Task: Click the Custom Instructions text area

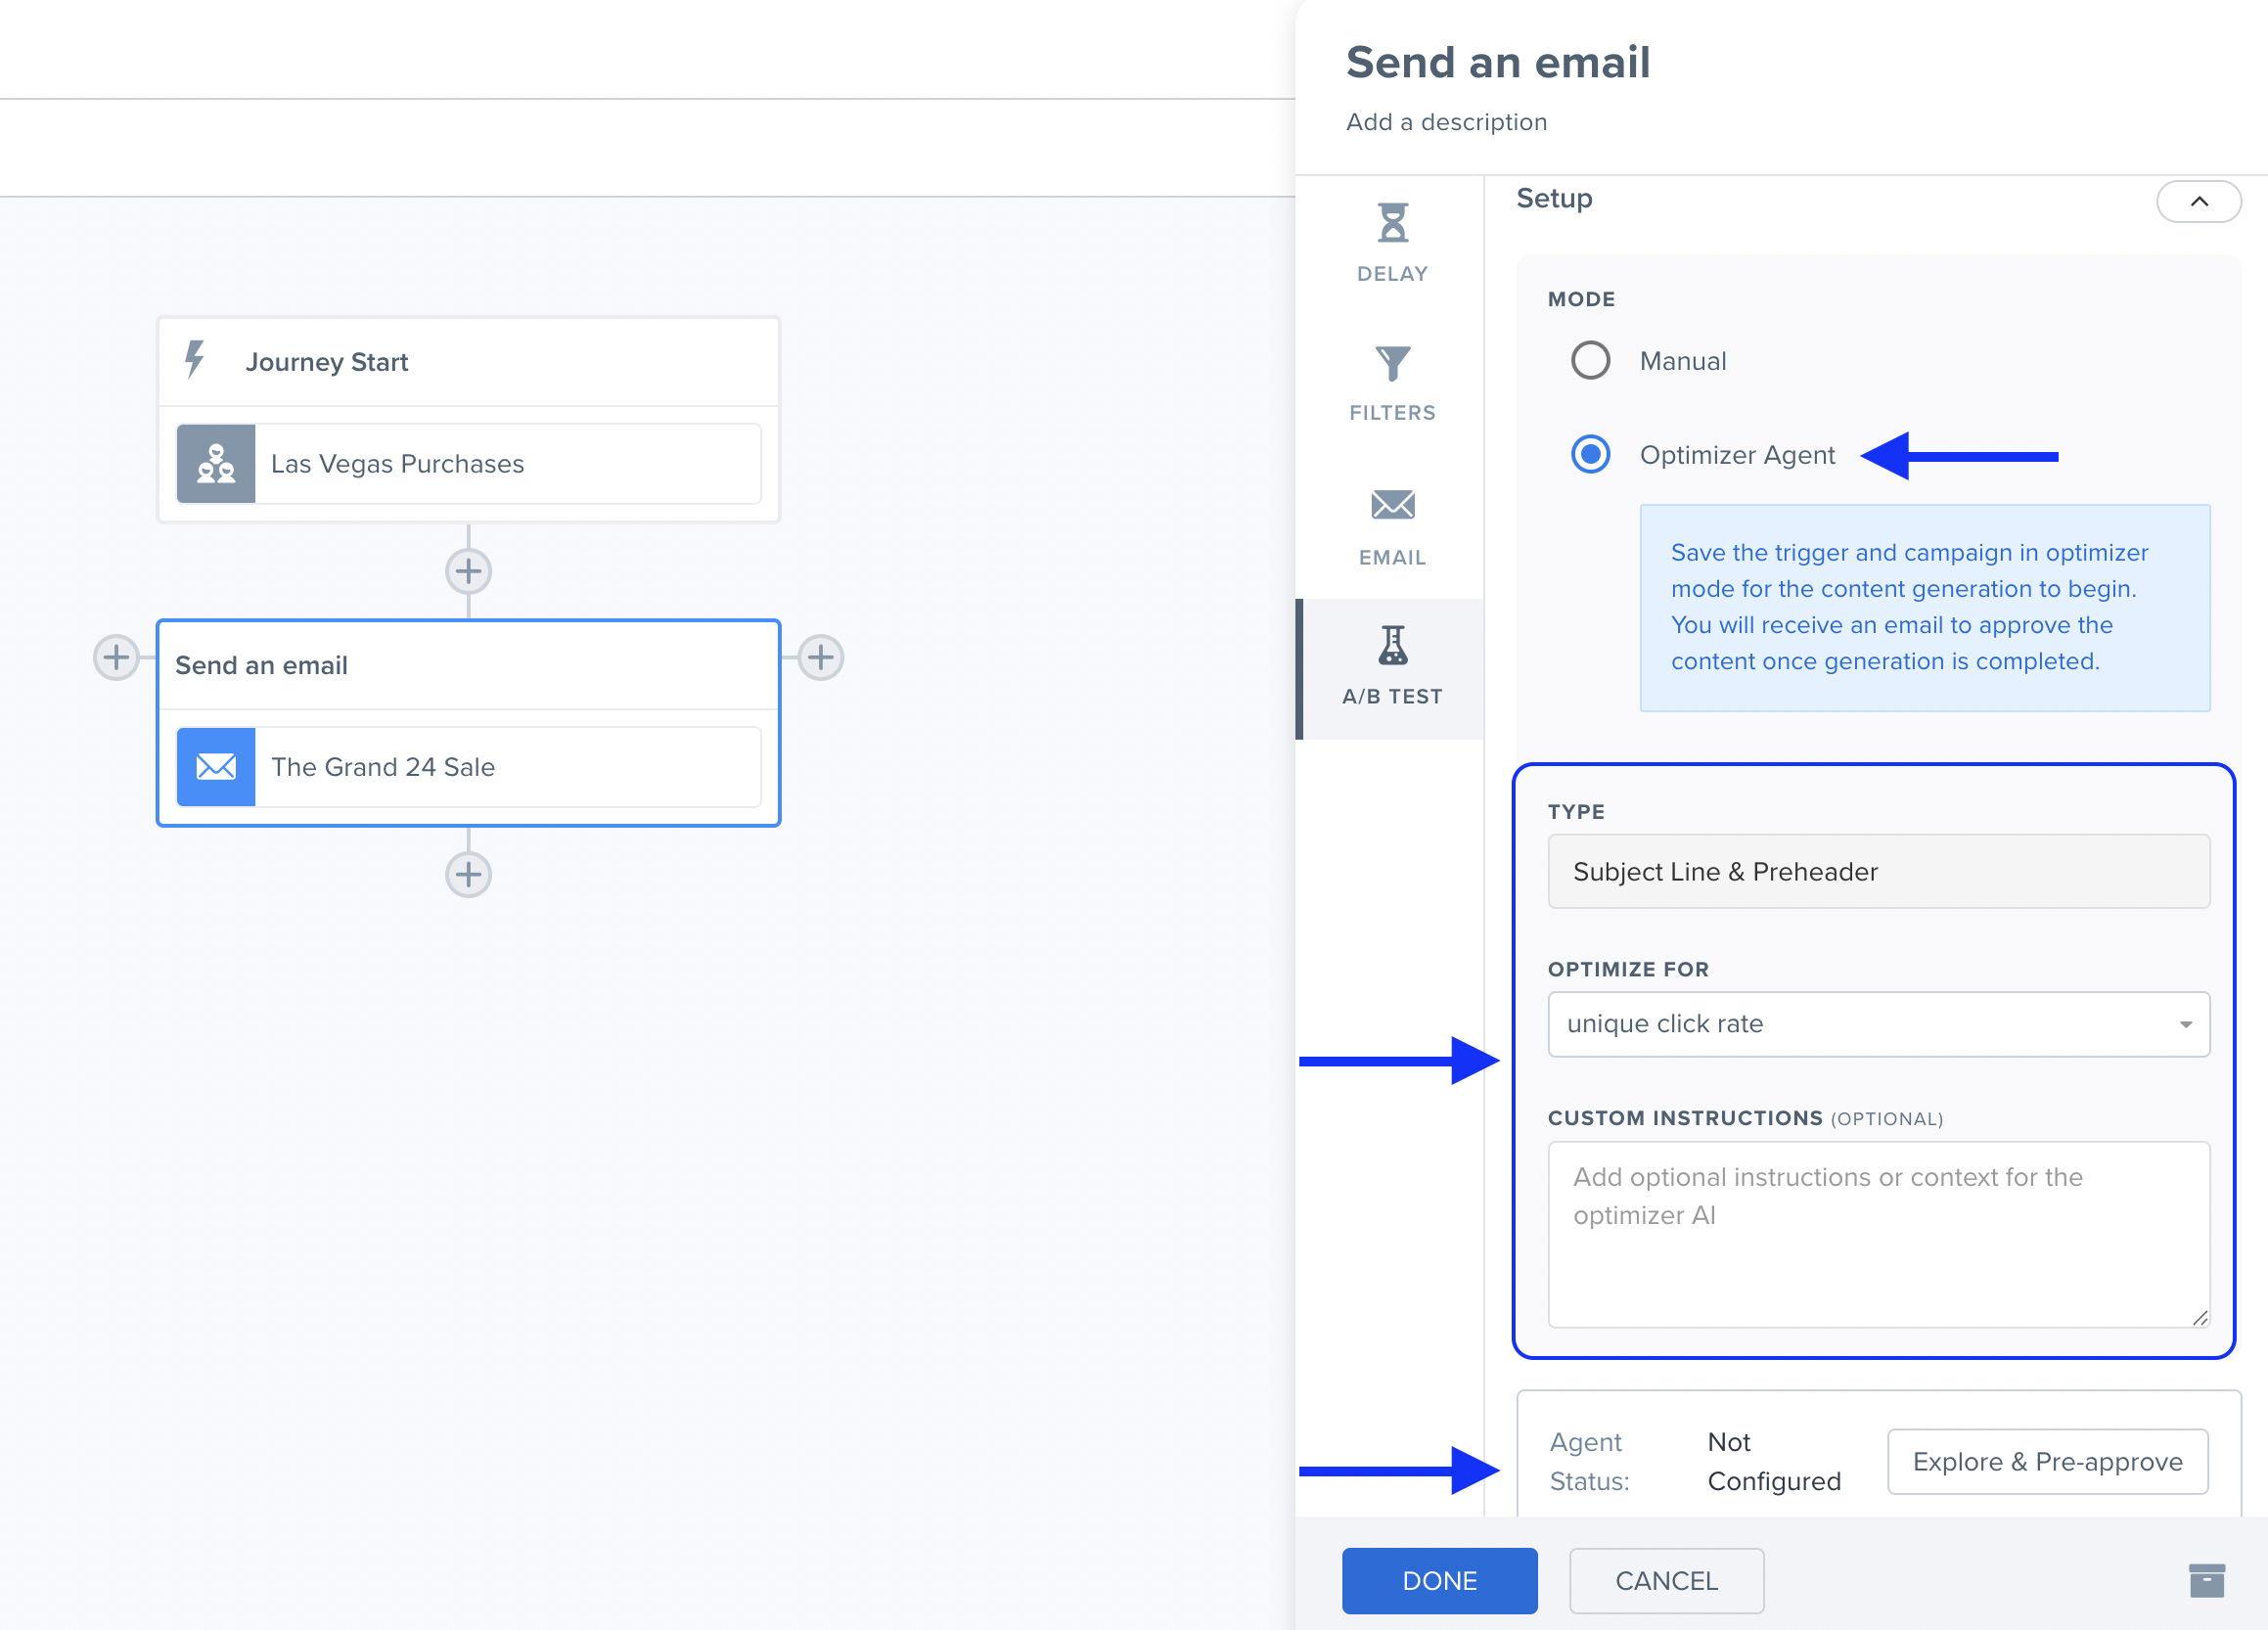Action: click(x=1878, y=1234)
